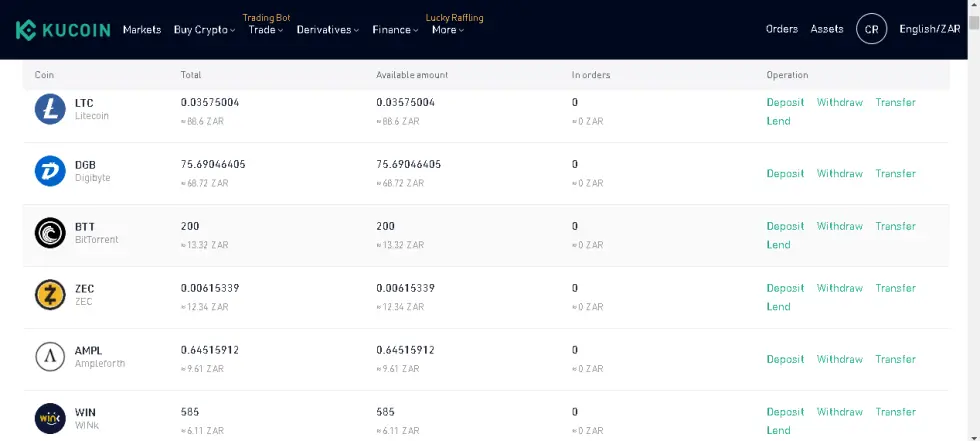Select the LTC total 0.03575004

pos(210,102)
